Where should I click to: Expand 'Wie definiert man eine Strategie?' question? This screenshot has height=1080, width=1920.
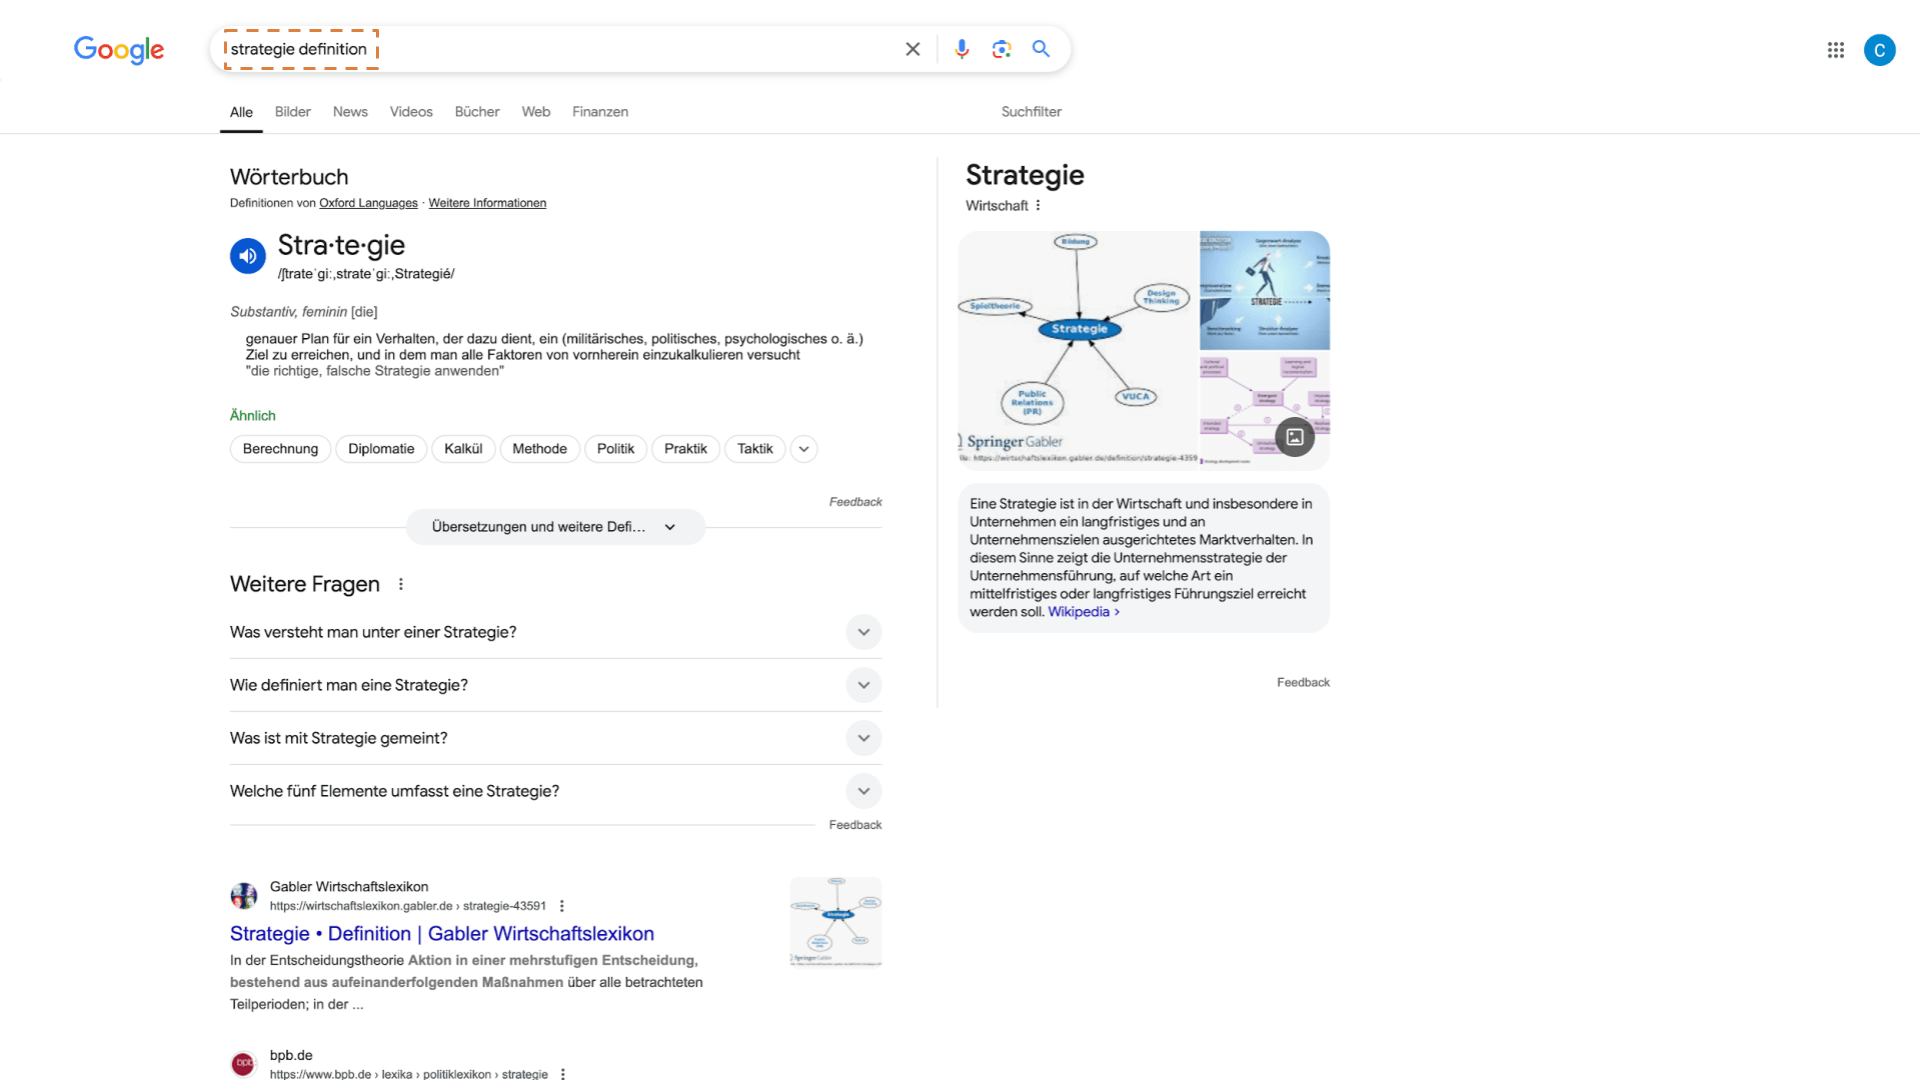[x=863, y=685]
